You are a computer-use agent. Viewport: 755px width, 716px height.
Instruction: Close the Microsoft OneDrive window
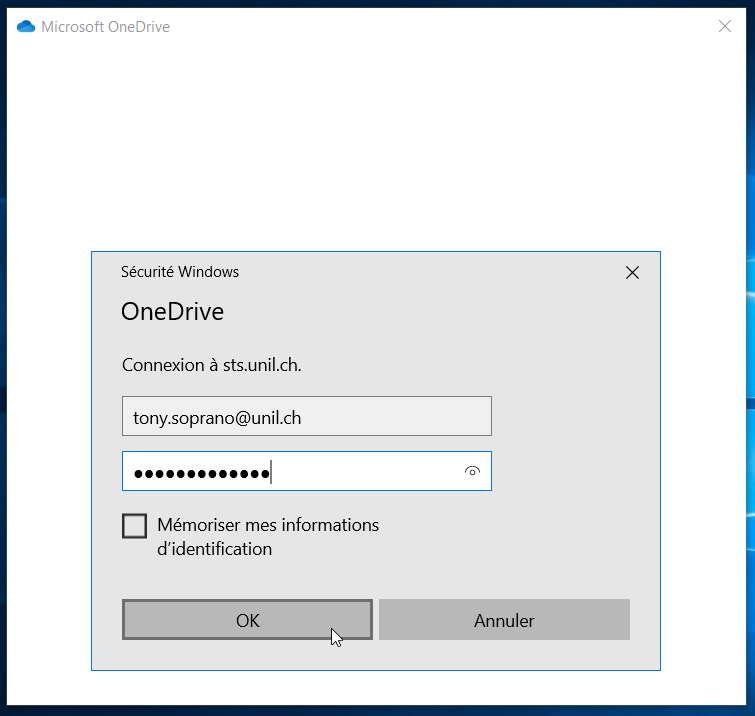(x=725, y=27)
